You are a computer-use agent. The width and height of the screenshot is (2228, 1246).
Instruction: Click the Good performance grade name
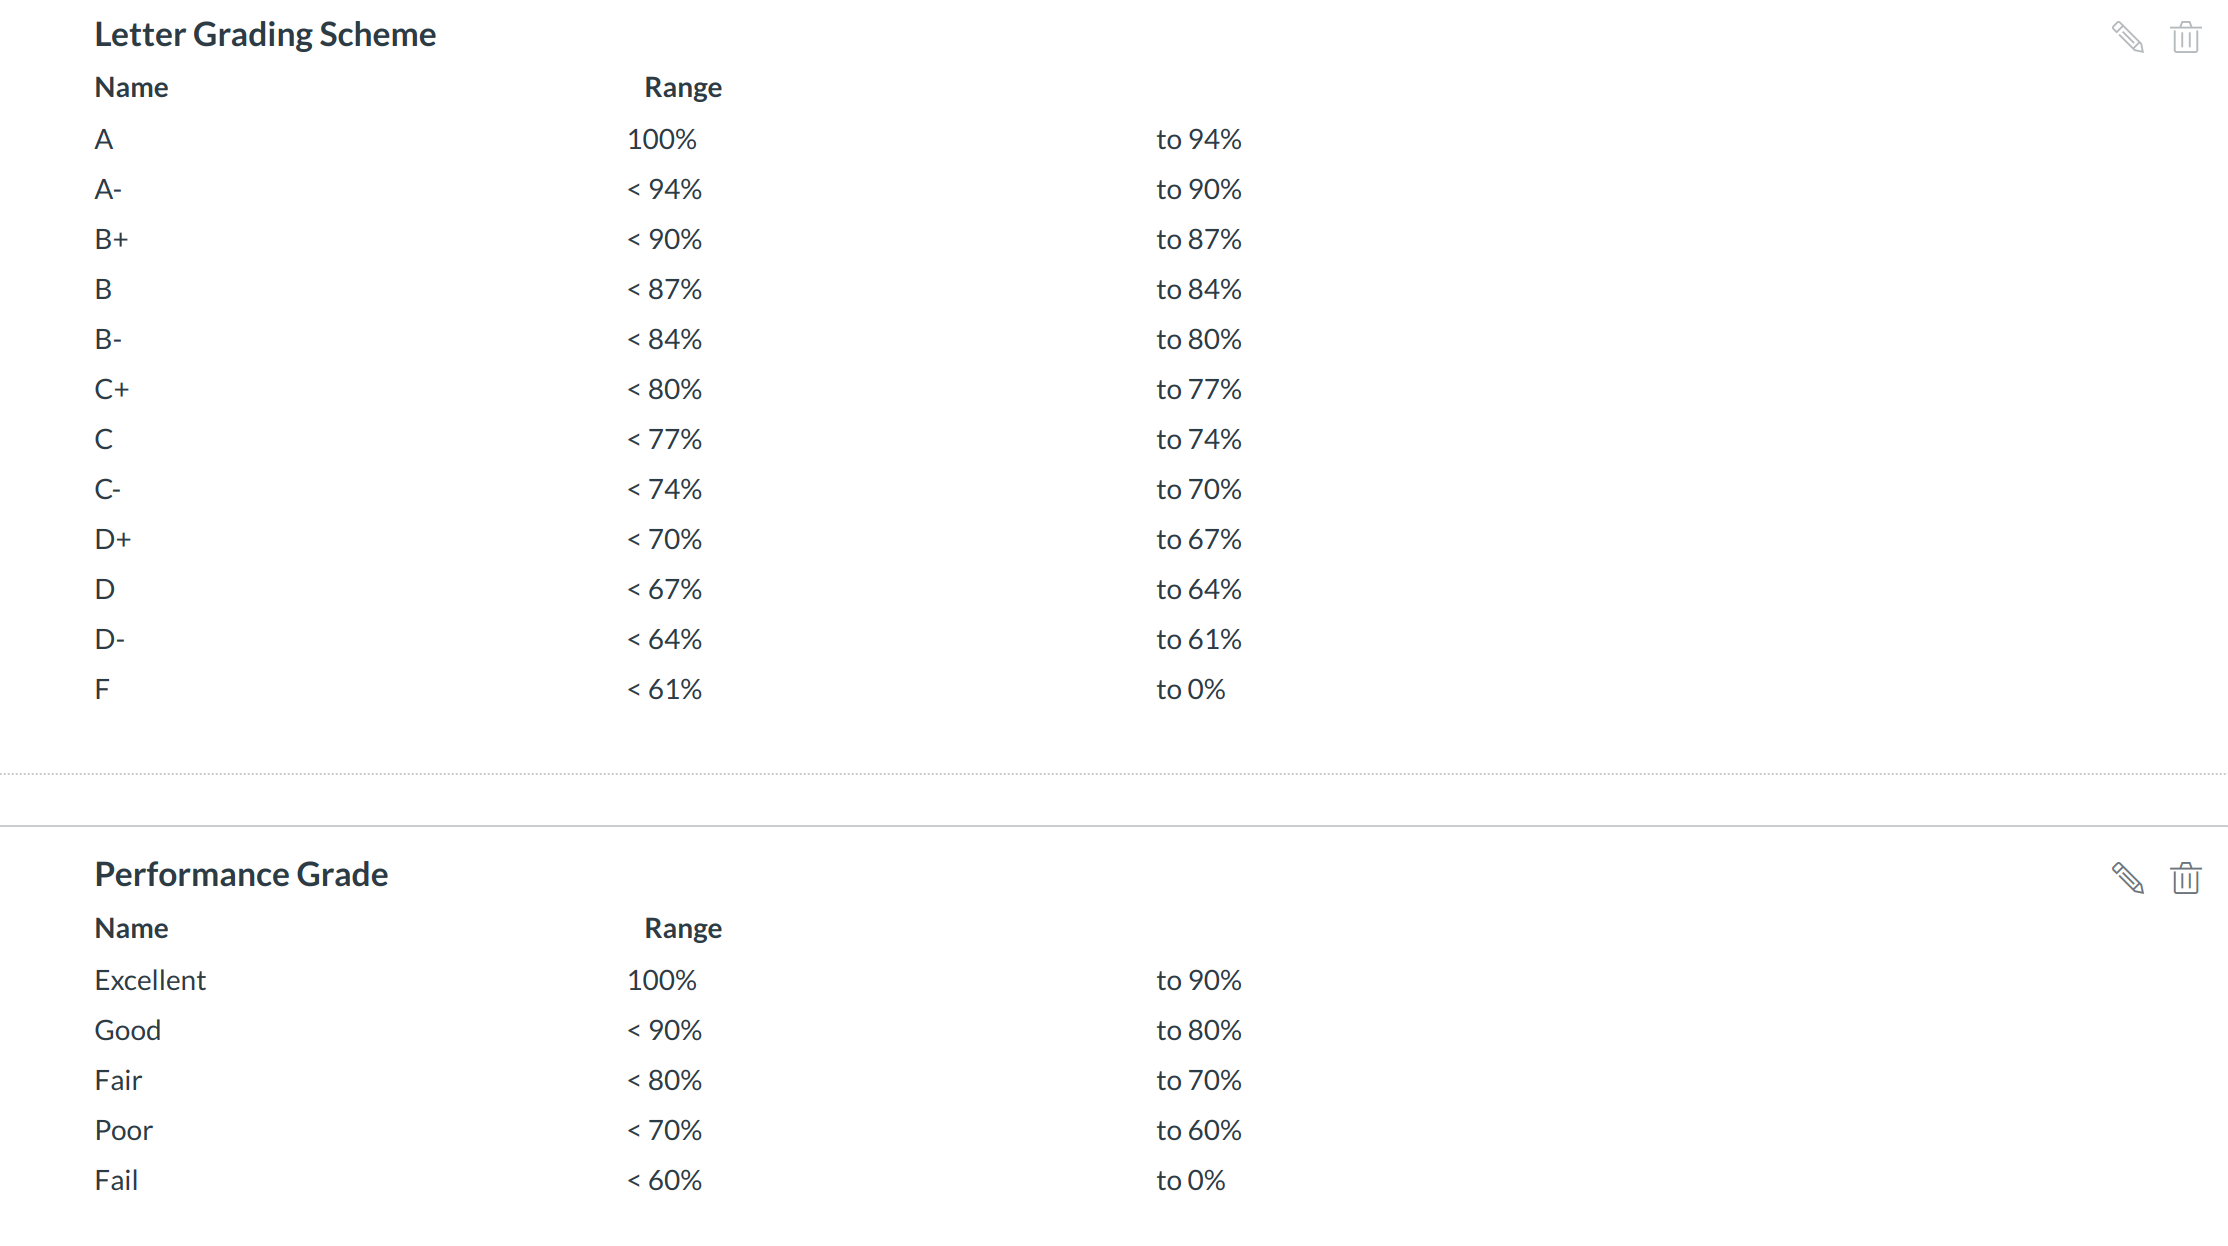(127, 1030)
